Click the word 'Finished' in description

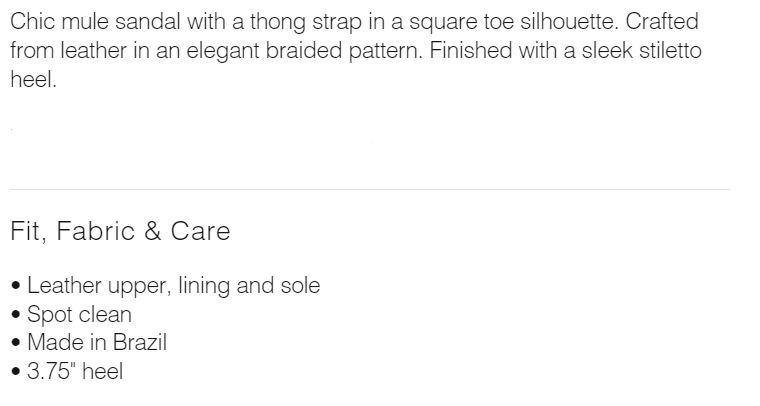[471, 50]
